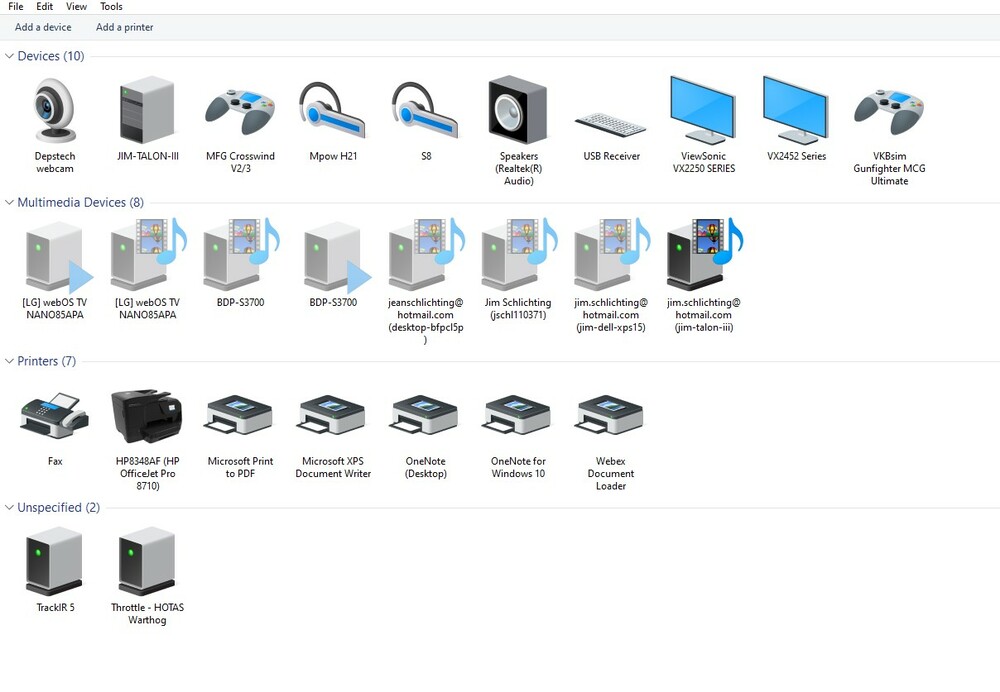Select the Speakers (Realtek(R) Audio) icon
Image resolution: width=1000 pixels, height=692 pixels.
coord(518,110)
